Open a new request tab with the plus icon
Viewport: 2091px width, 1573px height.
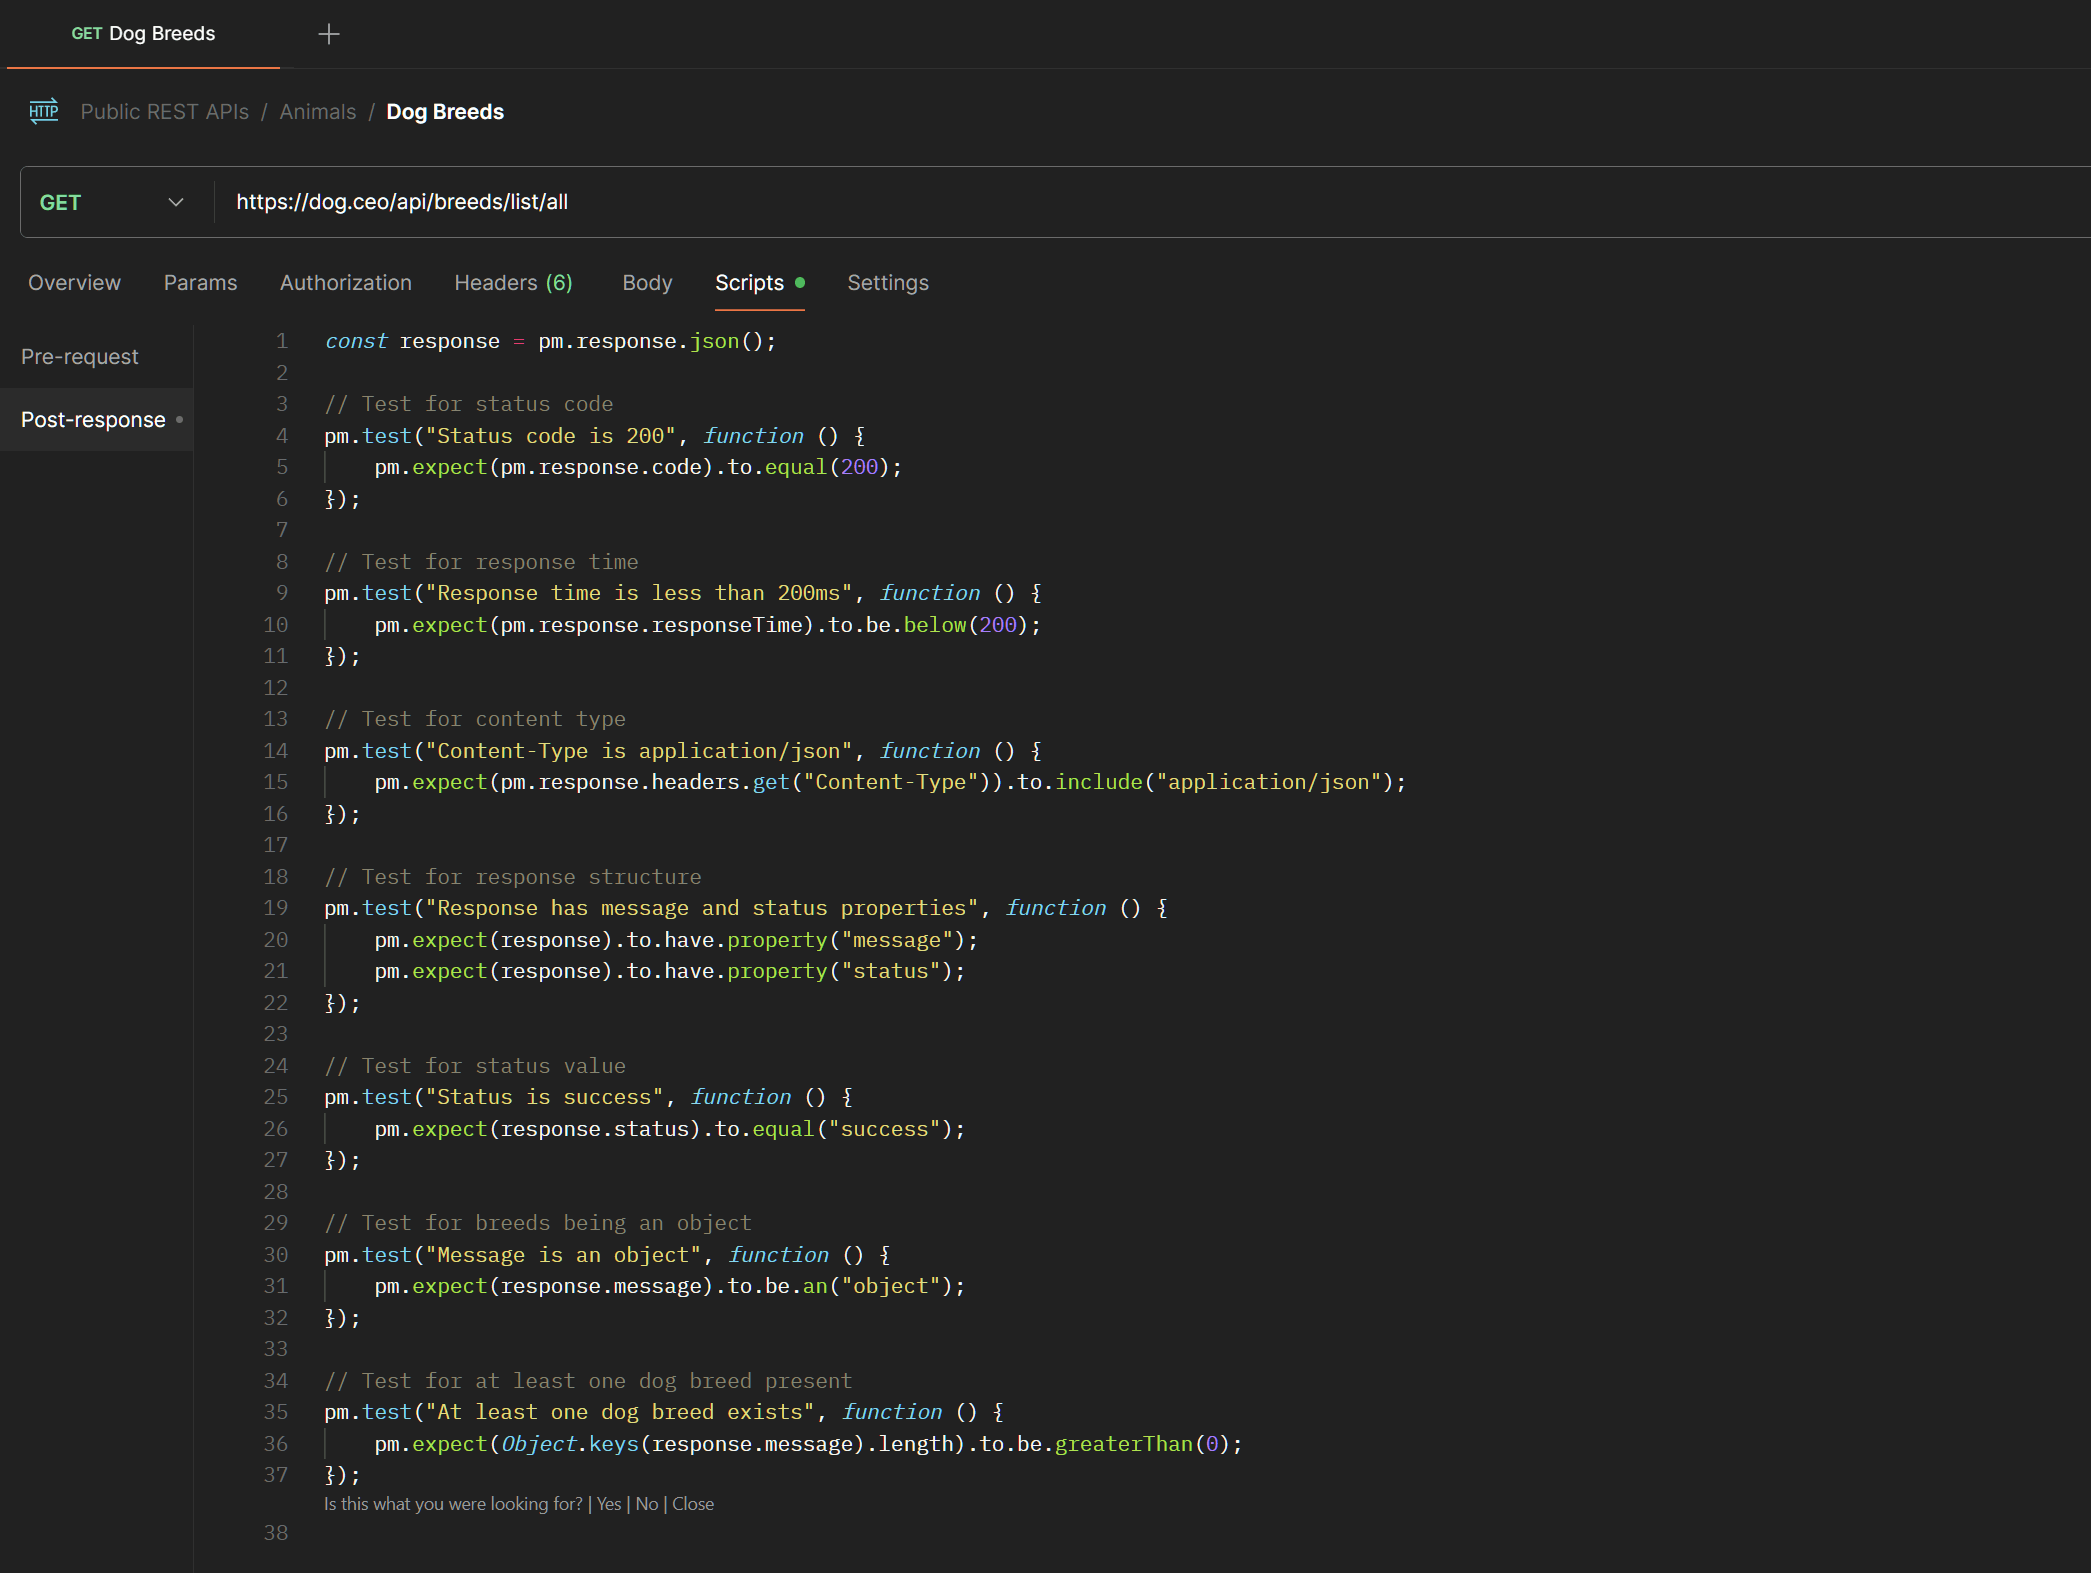pyautogui.click(x=328, y=33)
